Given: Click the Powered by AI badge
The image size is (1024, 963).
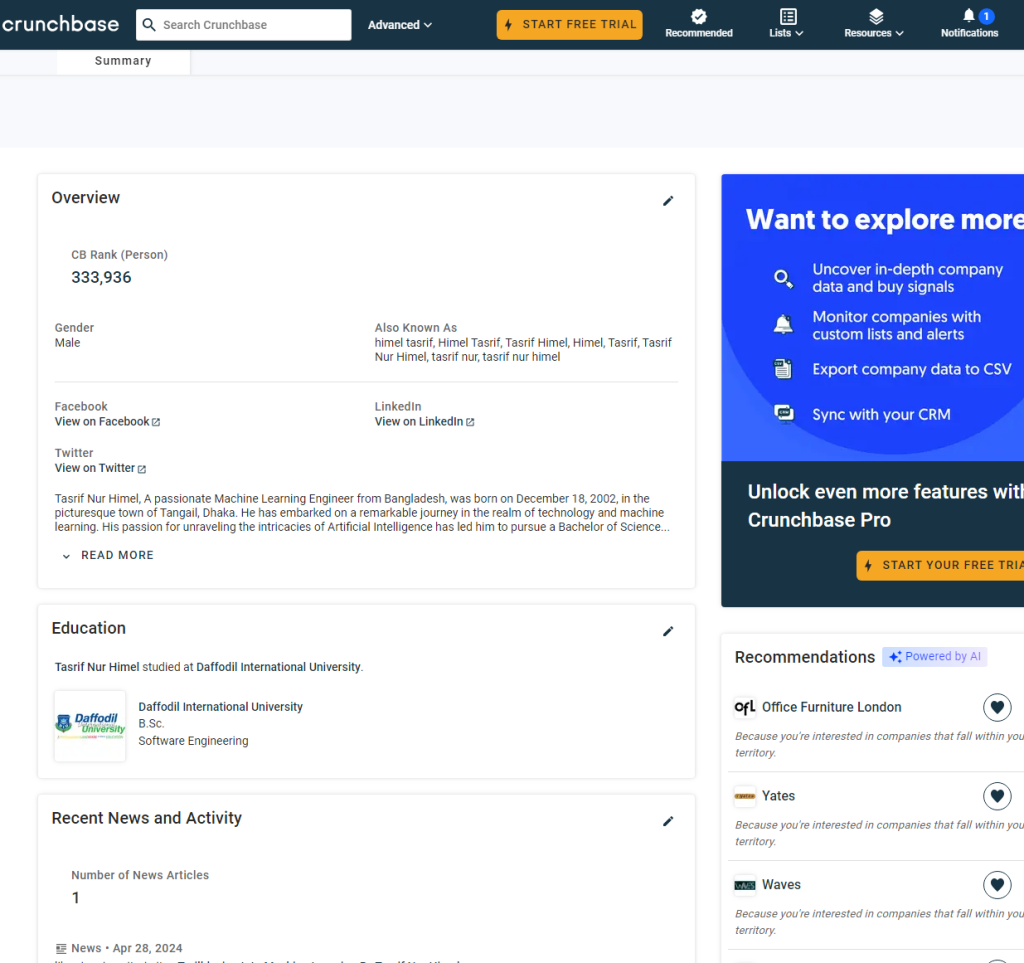Looking at the screenshot, I should [x=935, y=657].
